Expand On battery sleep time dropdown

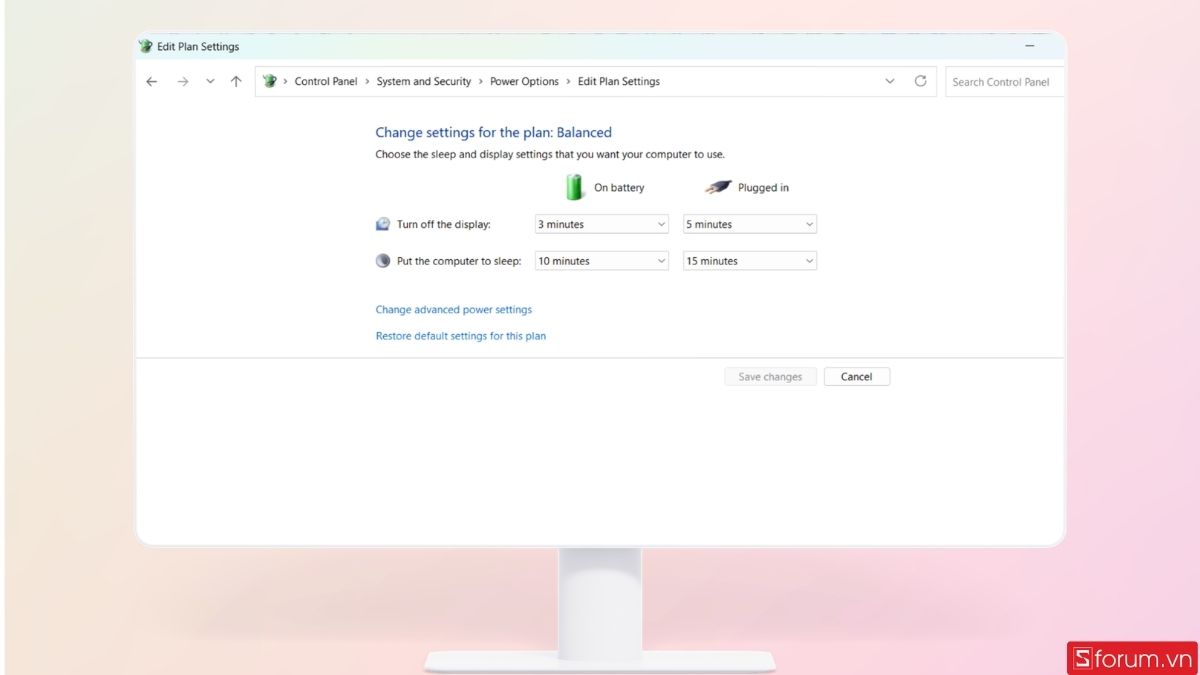click(601, 261)
